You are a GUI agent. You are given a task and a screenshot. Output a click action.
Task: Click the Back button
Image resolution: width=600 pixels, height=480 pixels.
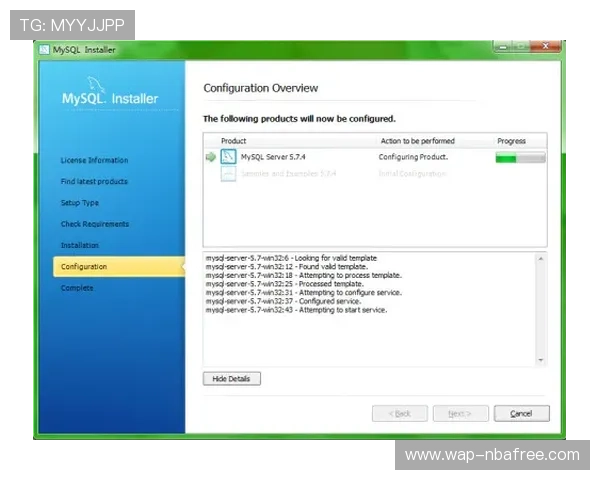click(x=400, y=414)
